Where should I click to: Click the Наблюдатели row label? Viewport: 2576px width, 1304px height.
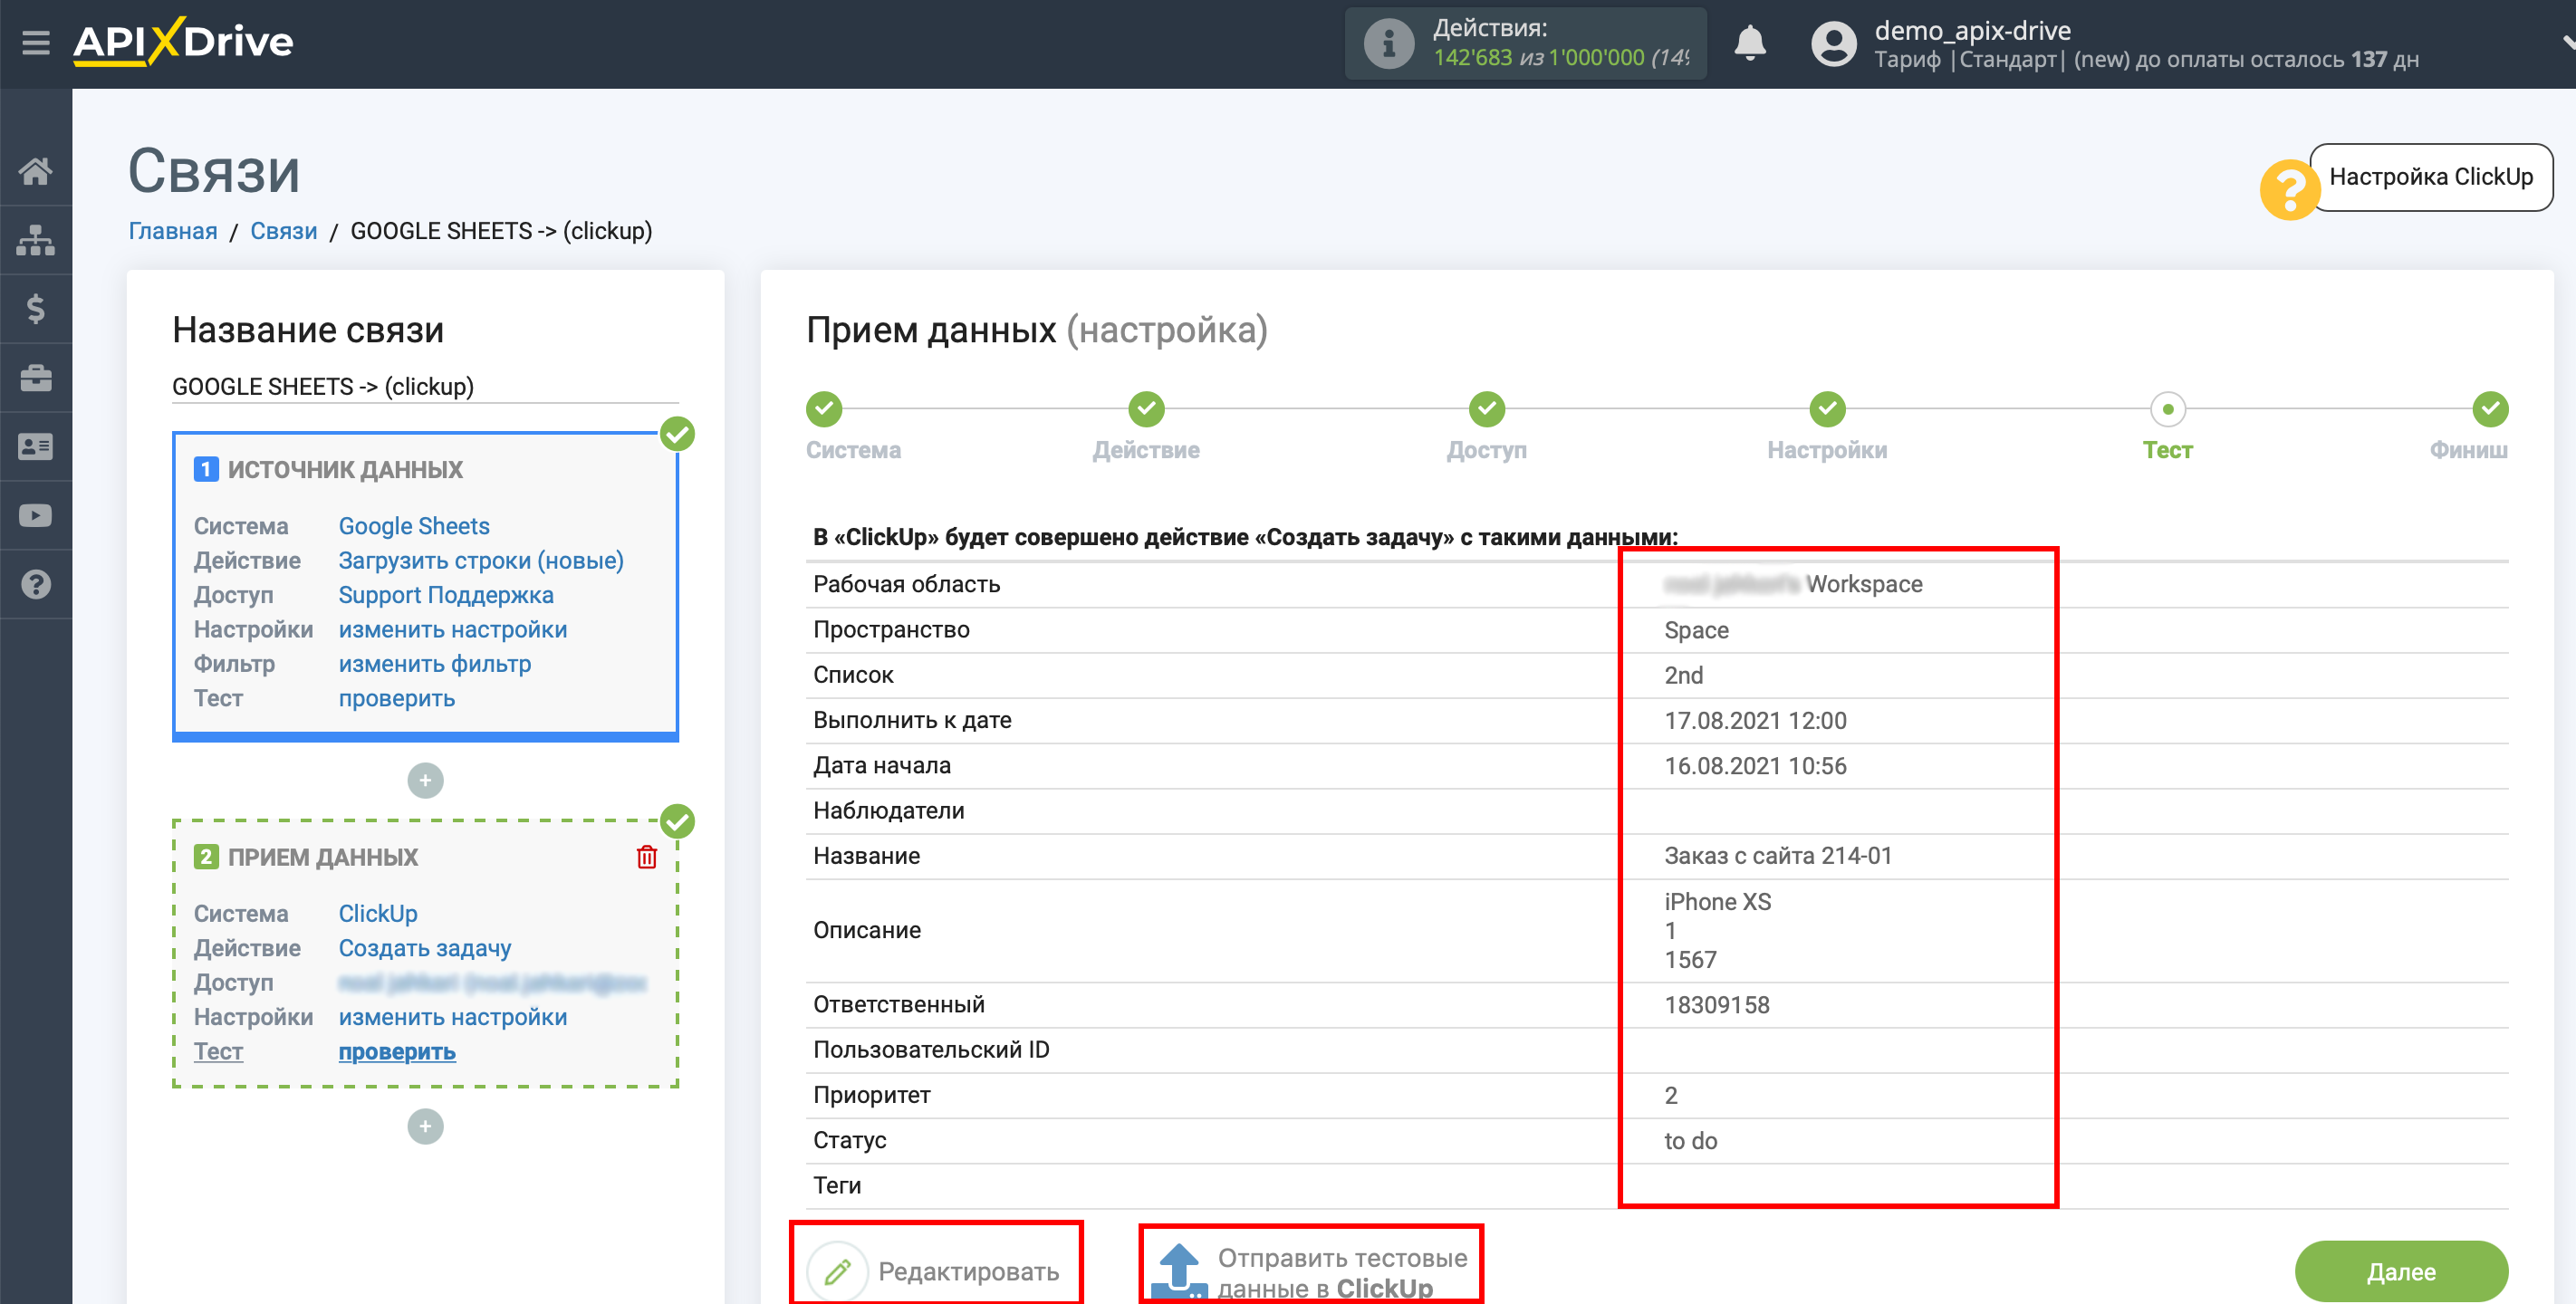(888, 811)
